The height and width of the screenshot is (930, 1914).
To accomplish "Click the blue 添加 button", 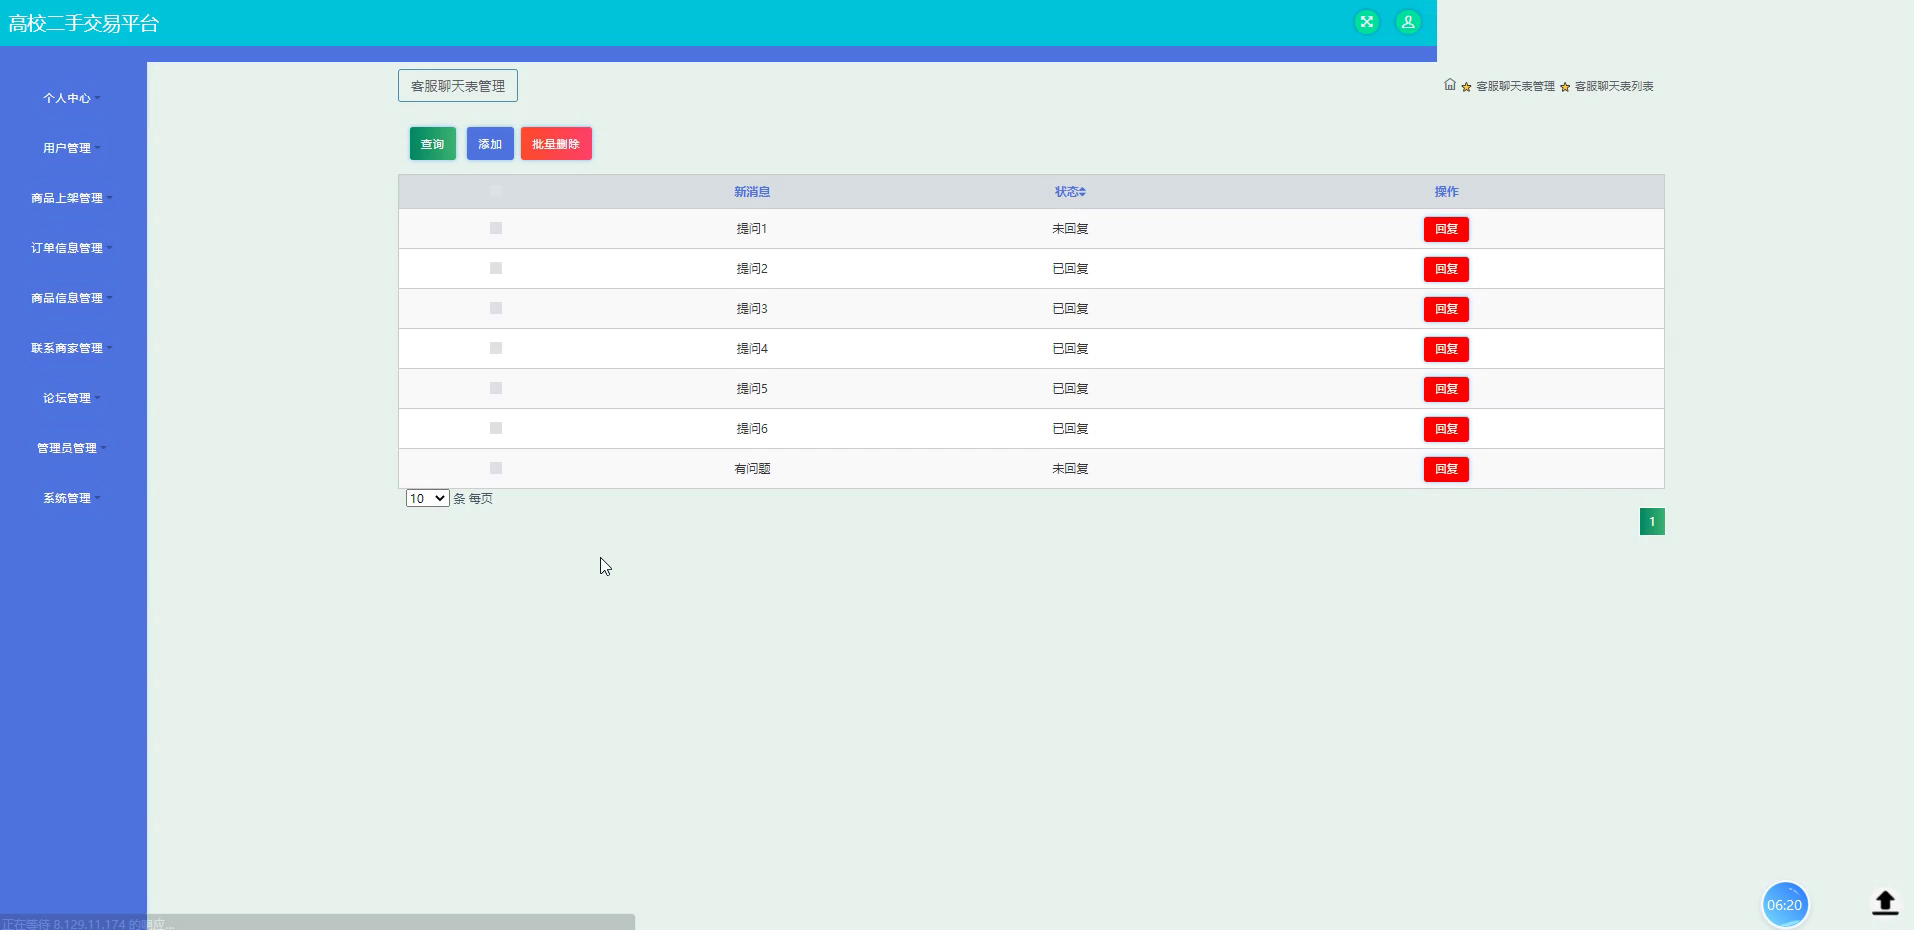I will (490, 144).
